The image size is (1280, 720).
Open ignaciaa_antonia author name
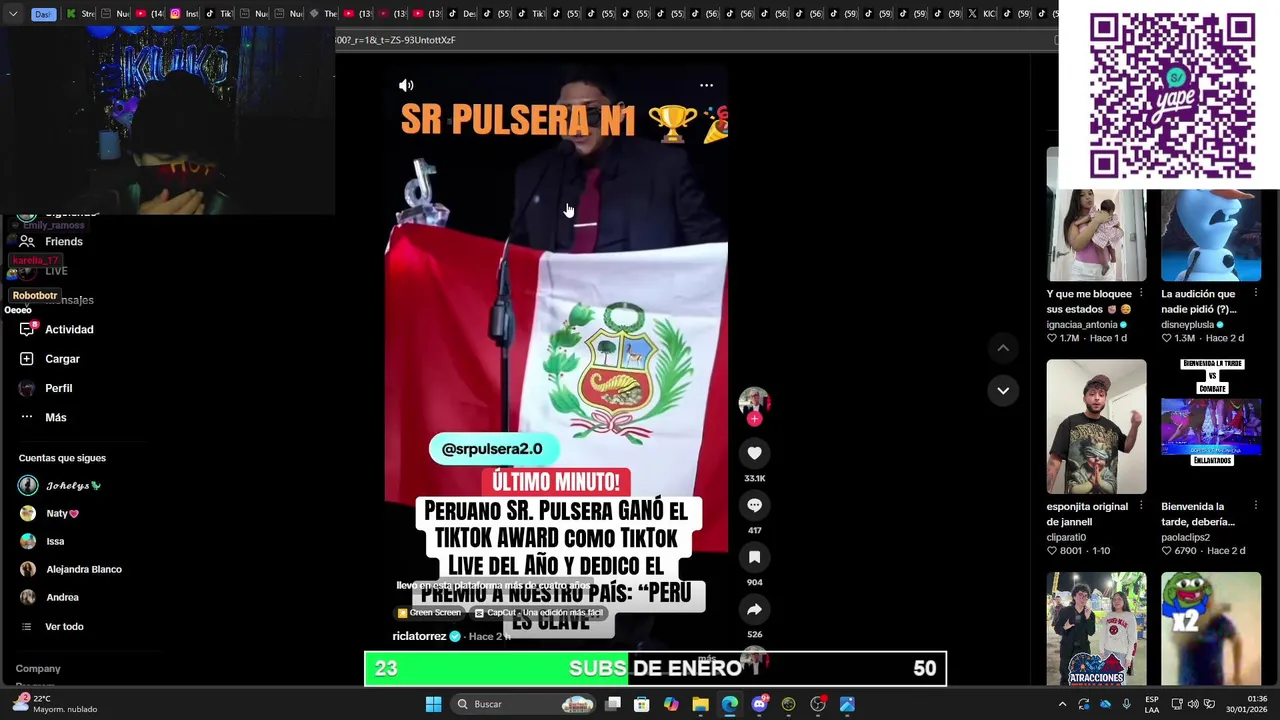1082,325
